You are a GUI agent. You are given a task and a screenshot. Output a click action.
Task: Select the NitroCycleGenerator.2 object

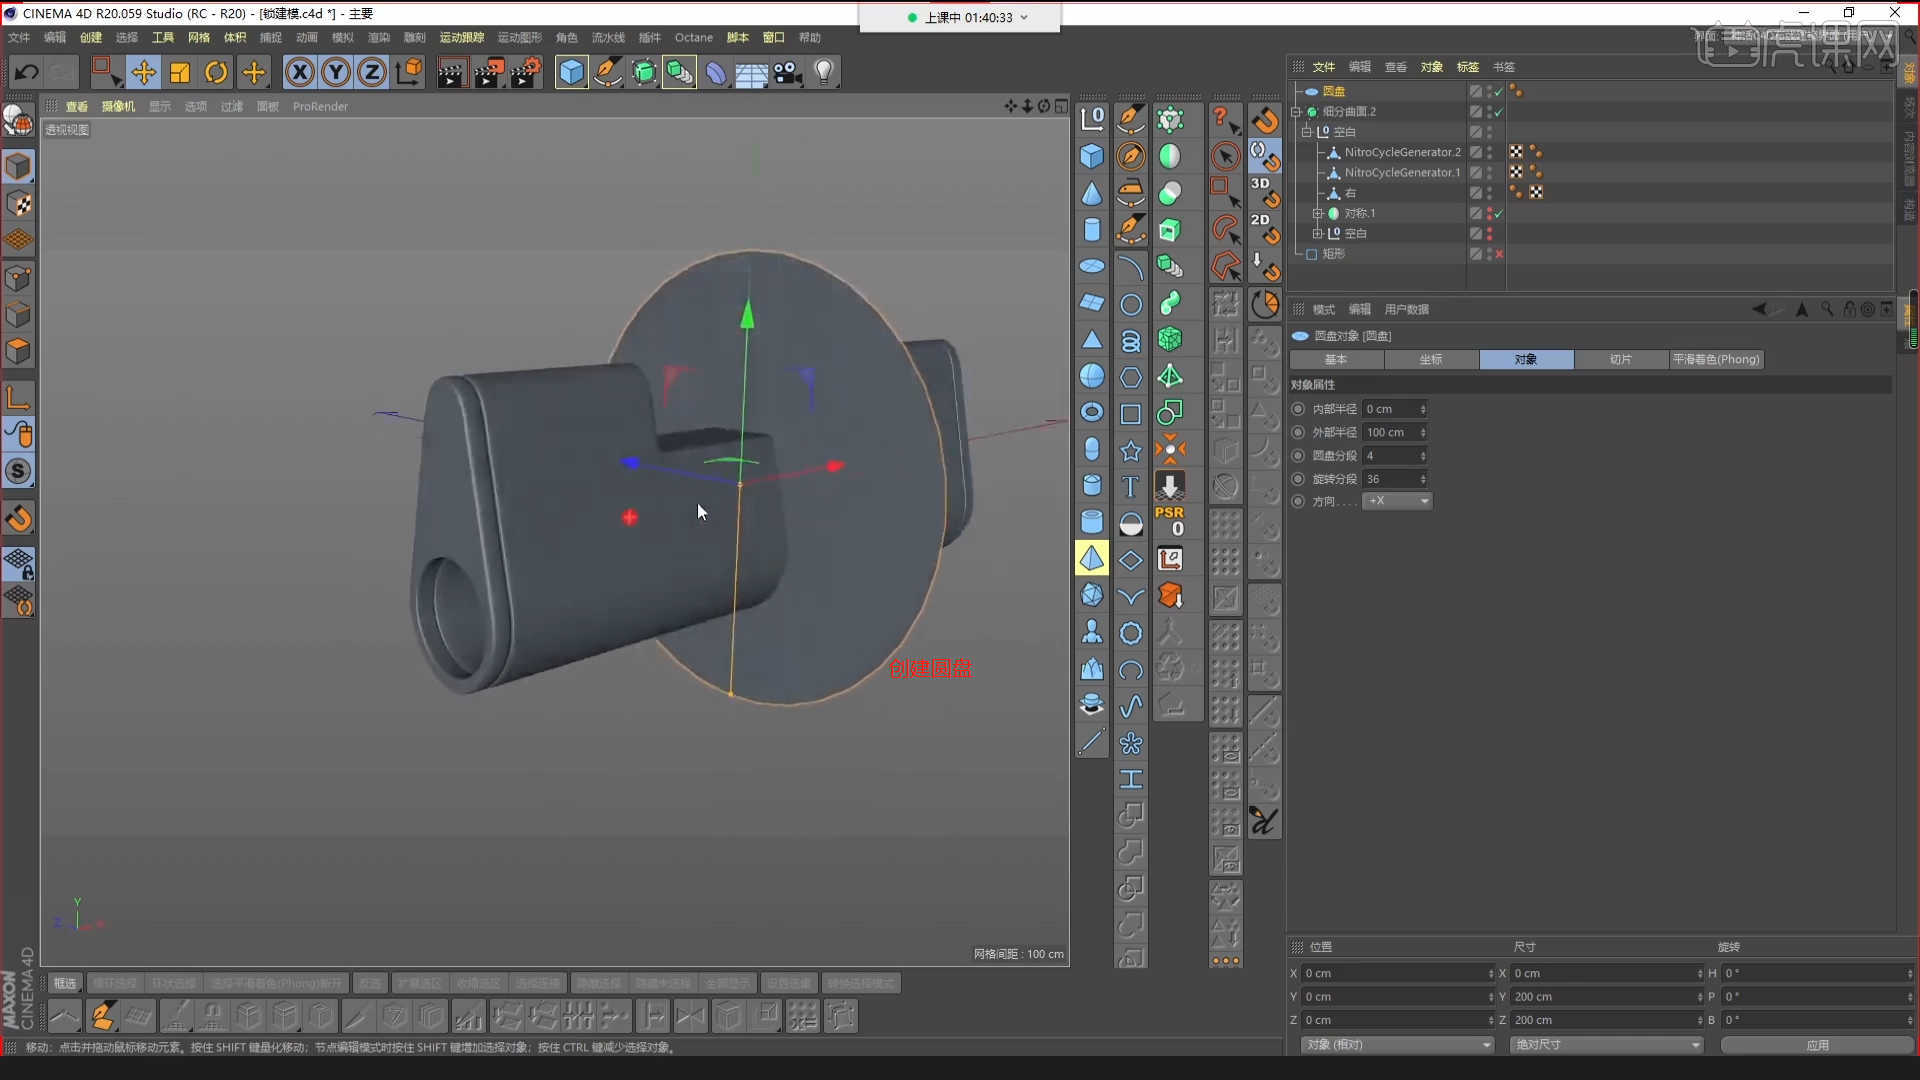[1402, 153]
